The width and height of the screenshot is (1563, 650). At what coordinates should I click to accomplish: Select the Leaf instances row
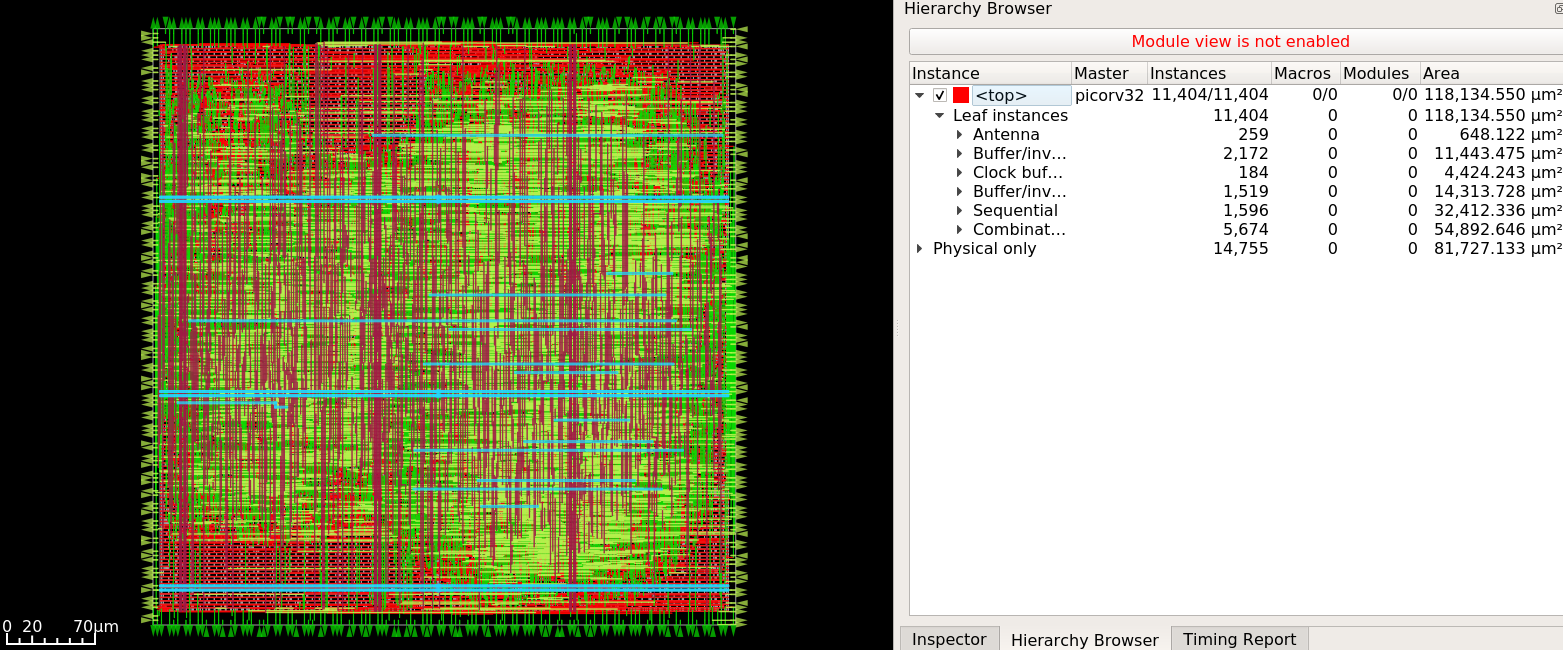click(x=1010, y=115)
